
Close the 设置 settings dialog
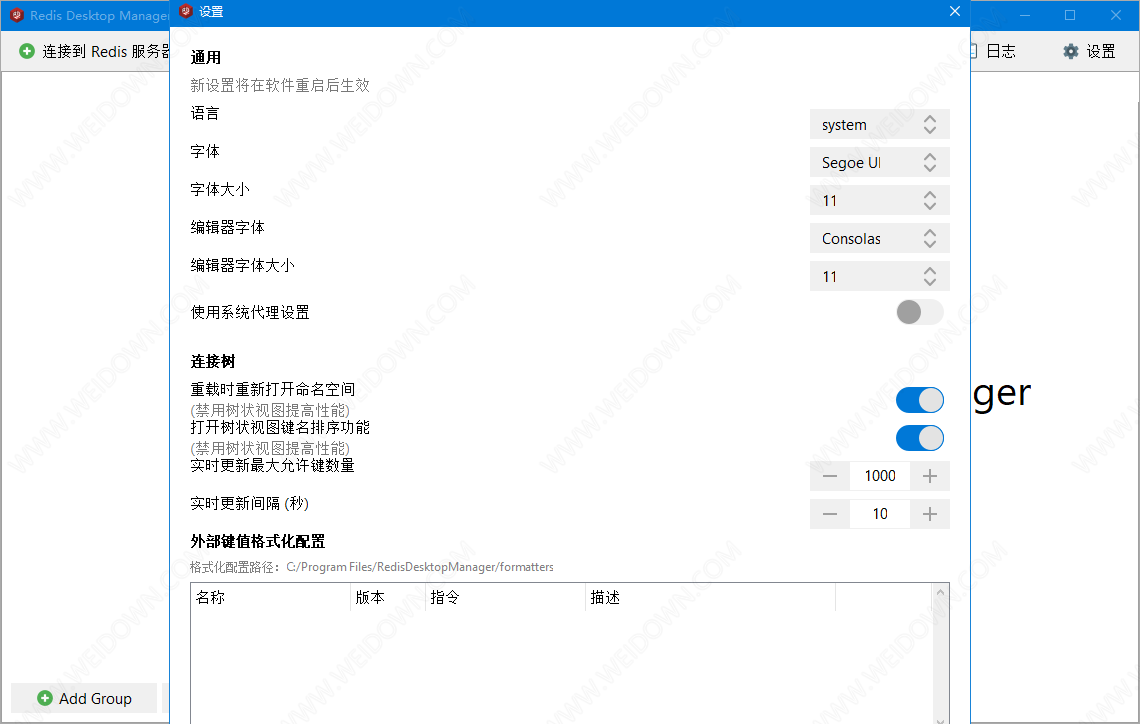point(955,11)
